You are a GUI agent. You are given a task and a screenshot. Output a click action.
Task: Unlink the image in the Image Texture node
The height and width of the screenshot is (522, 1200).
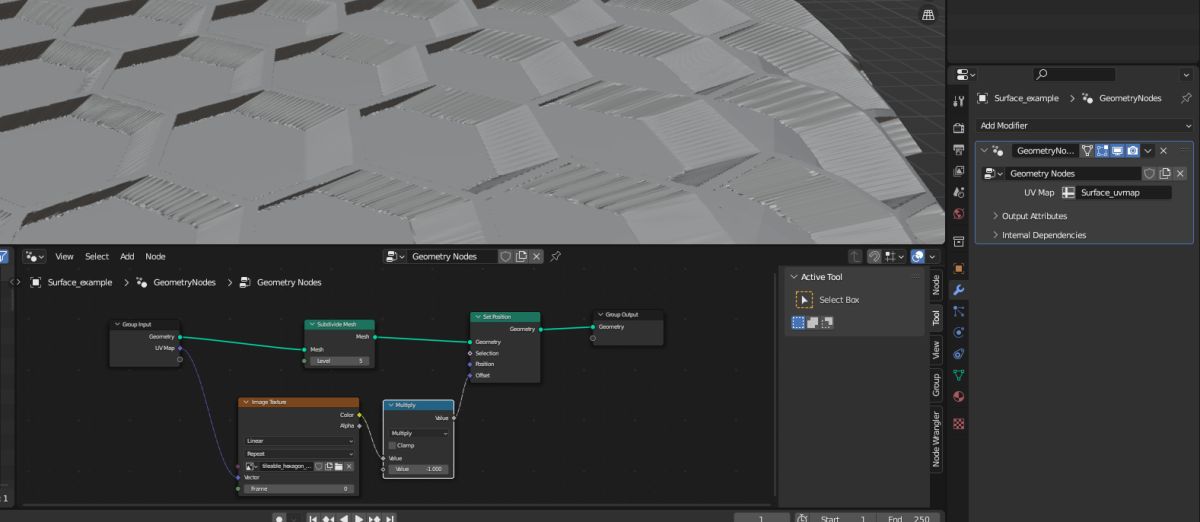[349, 466]
